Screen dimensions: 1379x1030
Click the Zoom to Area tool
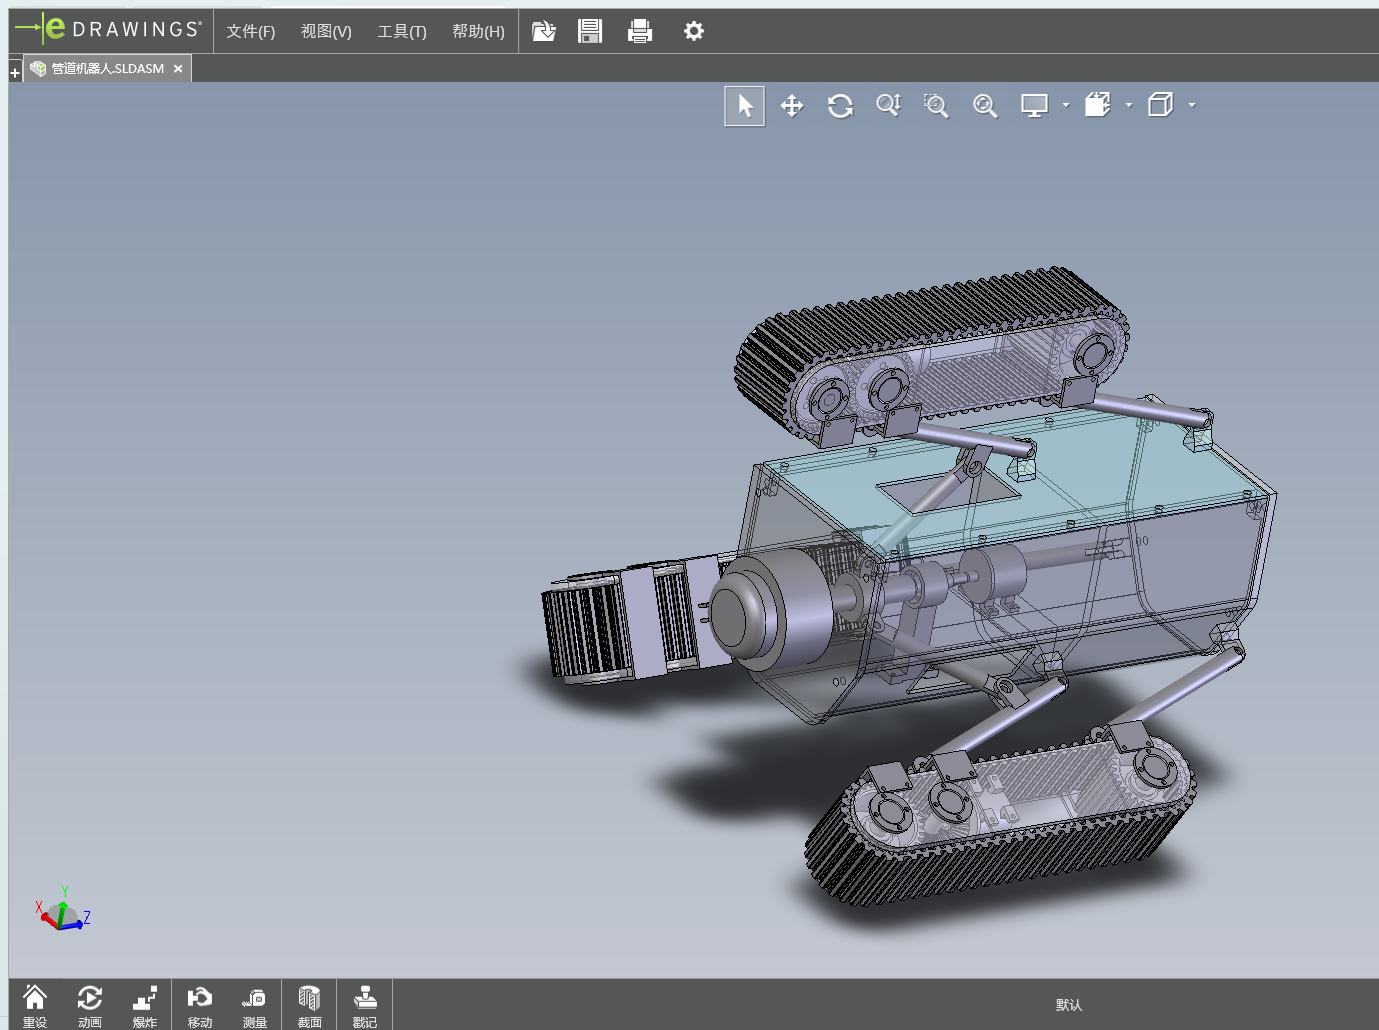click(x=936, y=106)
